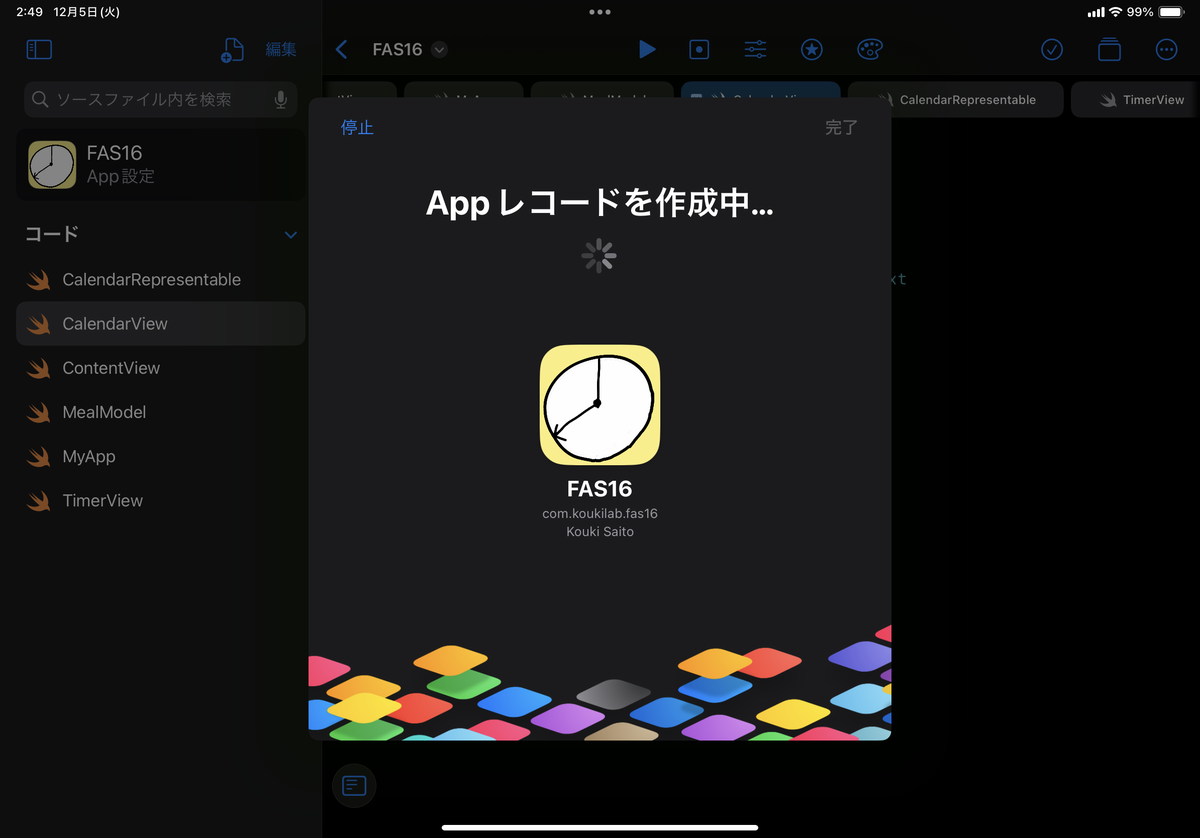Image resolution: width=1200 pixels, height=838 pixels.
Task: Tap 完了 in the dialog
Action: [x=841, y=128]
